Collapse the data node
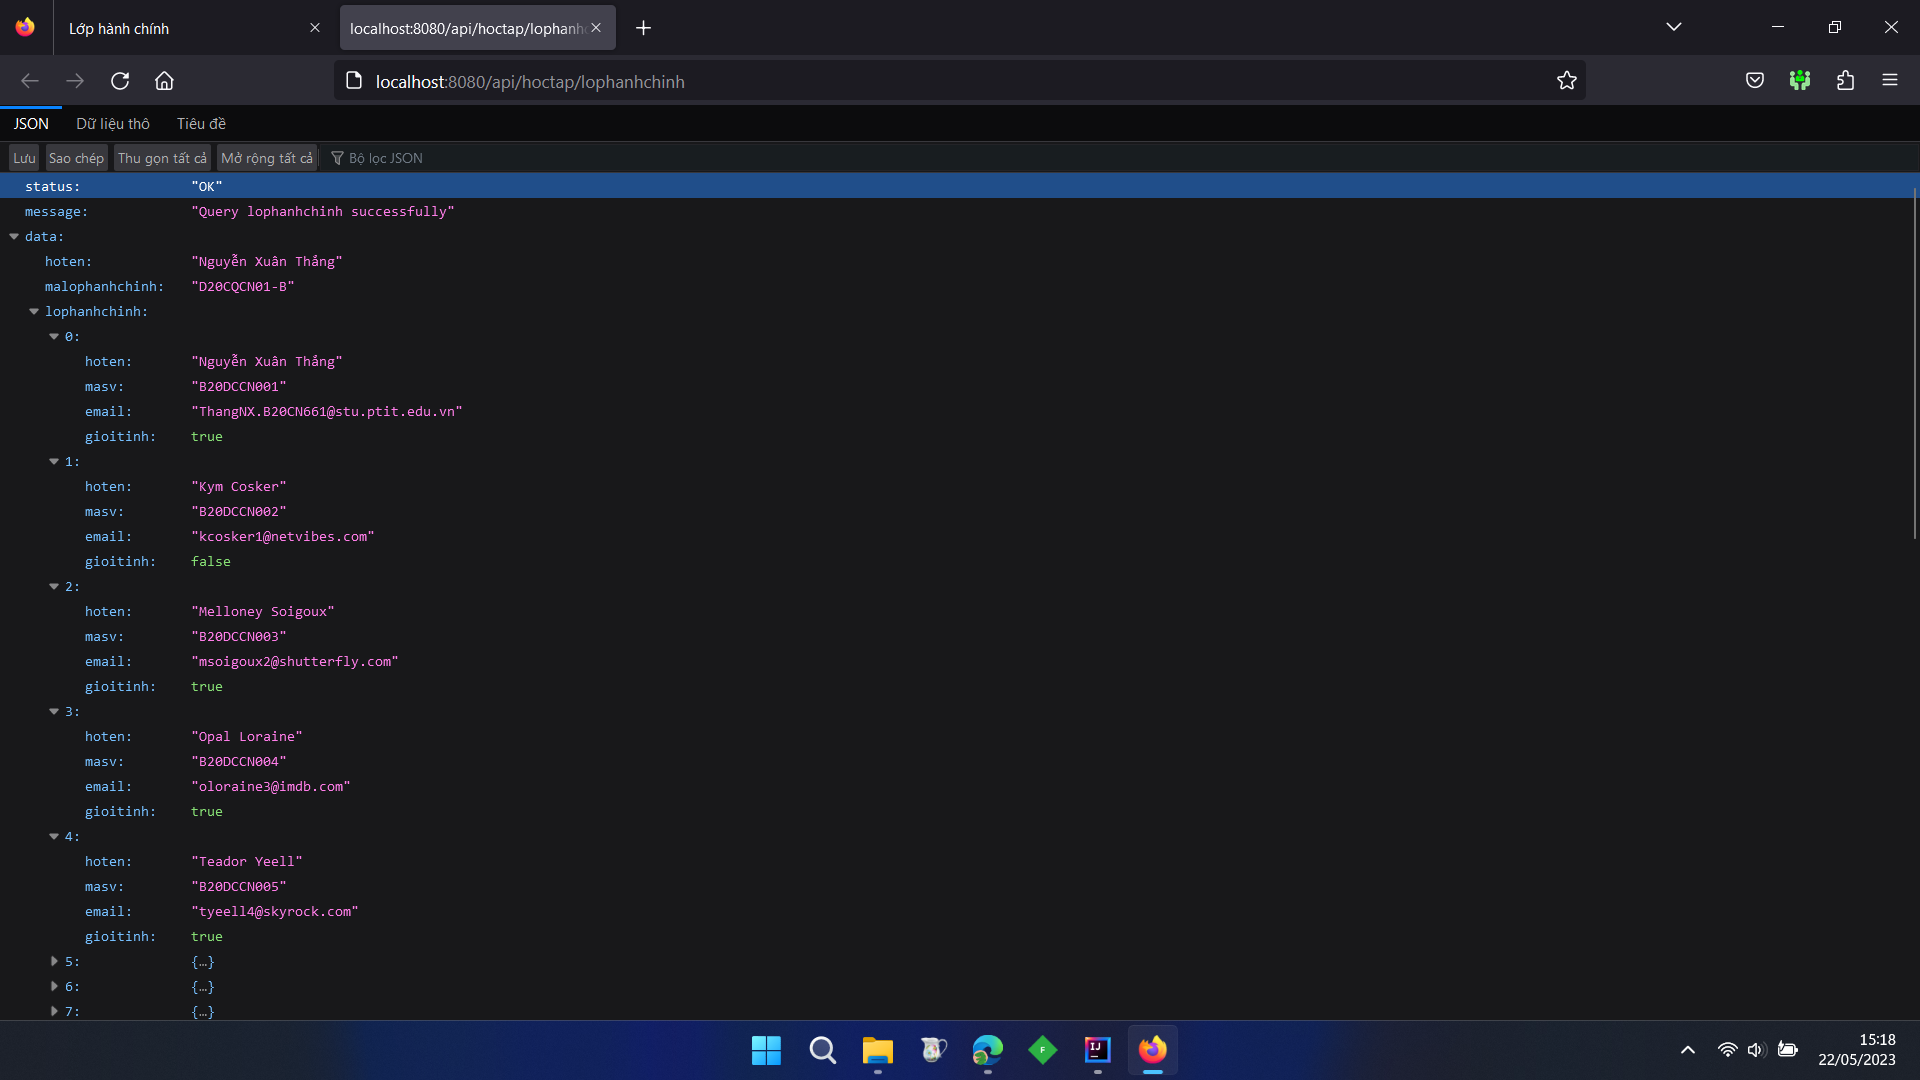The width and height of the screenshot is (1920, 1080). (x=14, y=236)
